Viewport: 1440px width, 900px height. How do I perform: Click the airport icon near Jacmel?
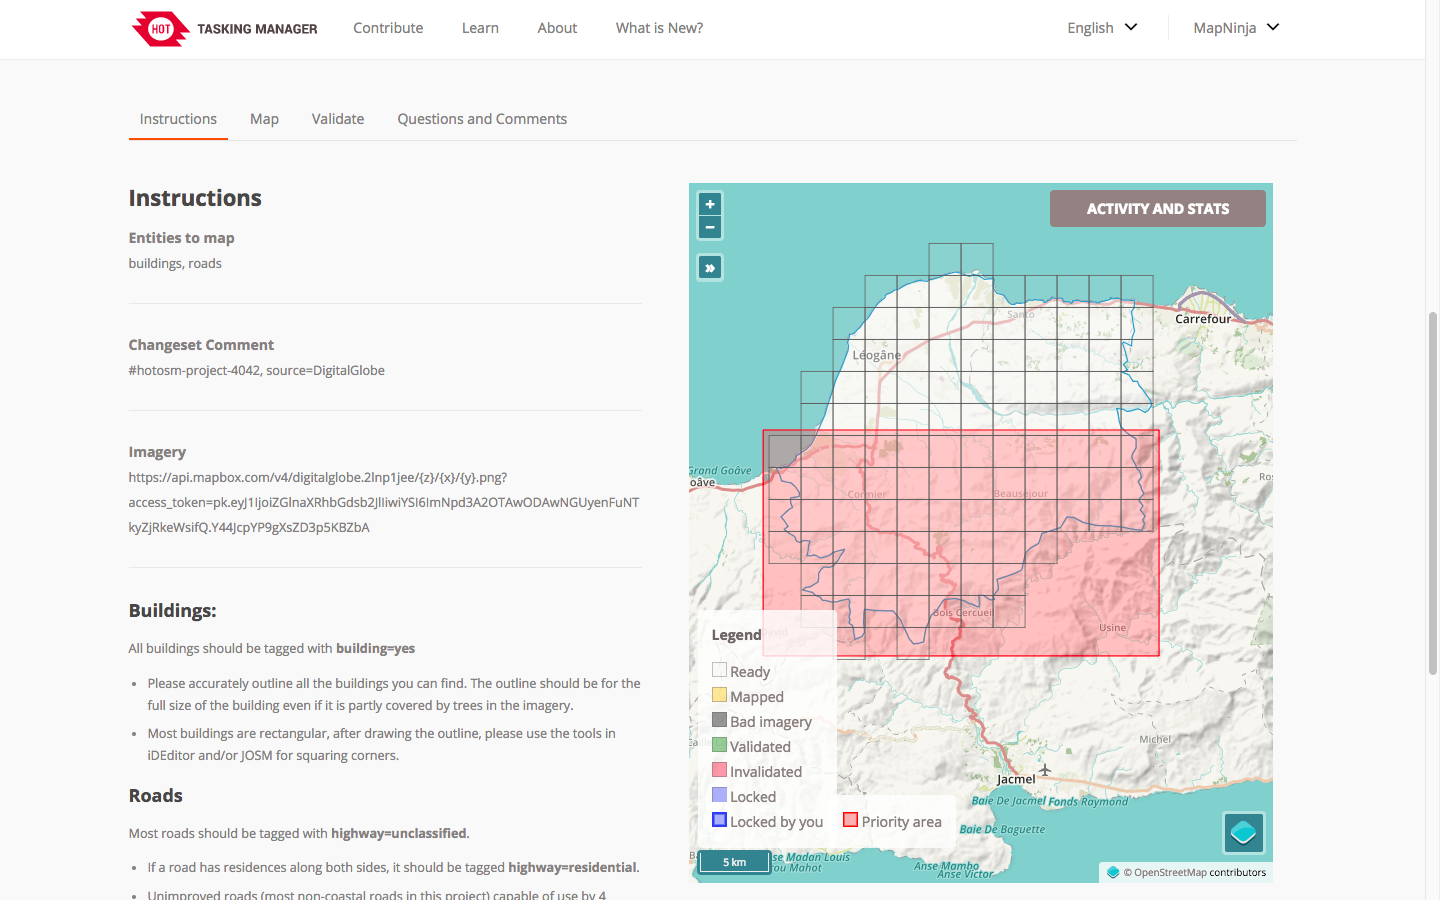(1045, 770)
